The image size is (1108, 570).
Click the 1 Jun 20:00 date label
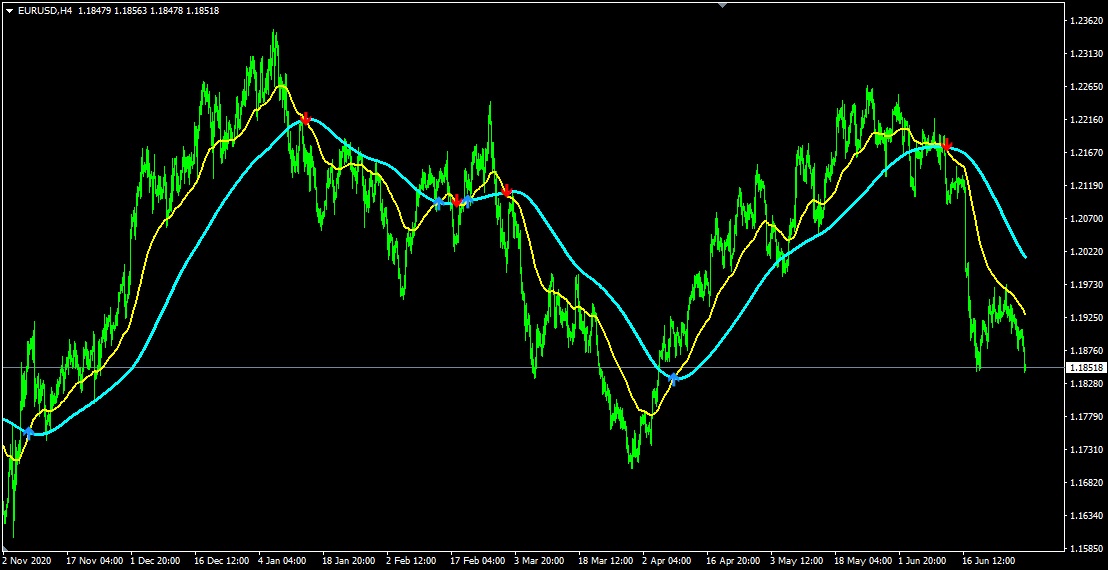click(924, 561)
